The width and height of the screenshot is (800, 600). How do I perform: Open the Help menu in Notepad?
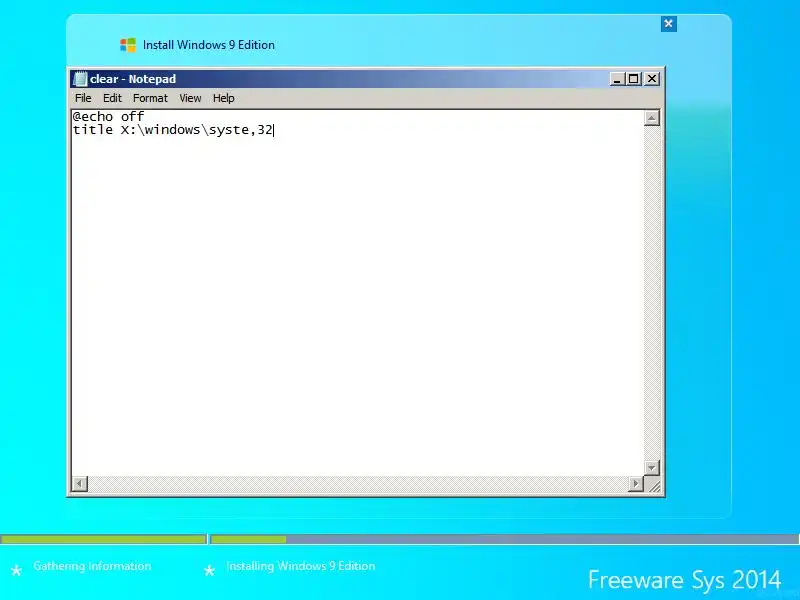coord(223,98)
